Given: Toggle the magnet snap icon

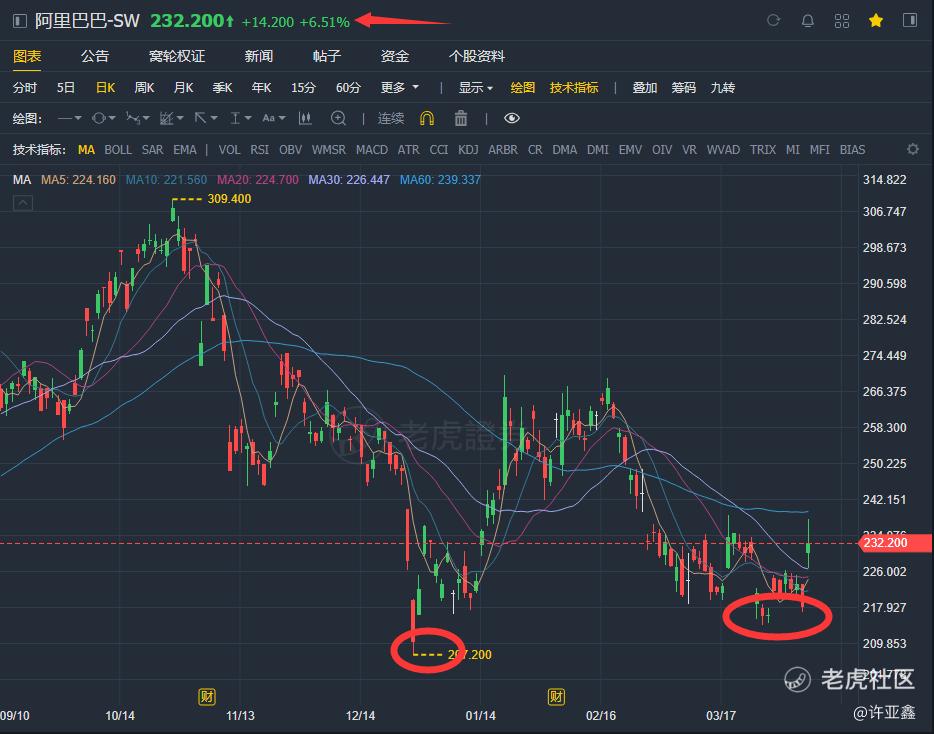Looking at the screenshot, I should click(426, 119).
